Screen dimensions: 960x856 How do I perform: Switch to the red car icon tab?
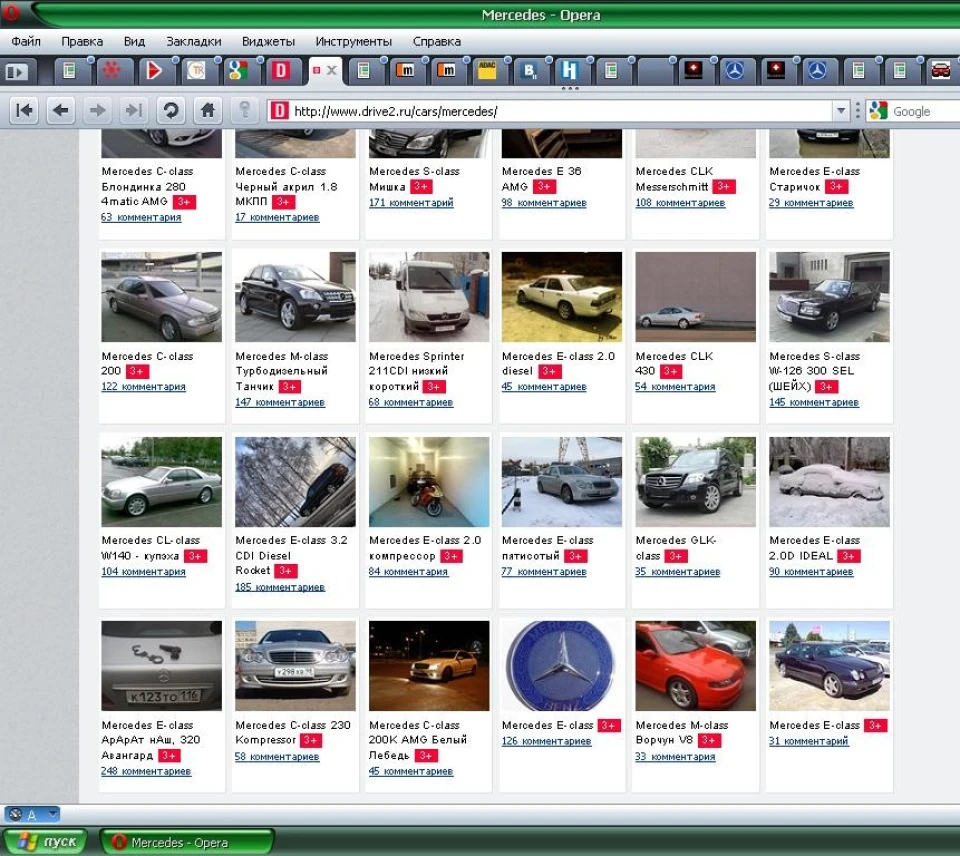point(940,71)
